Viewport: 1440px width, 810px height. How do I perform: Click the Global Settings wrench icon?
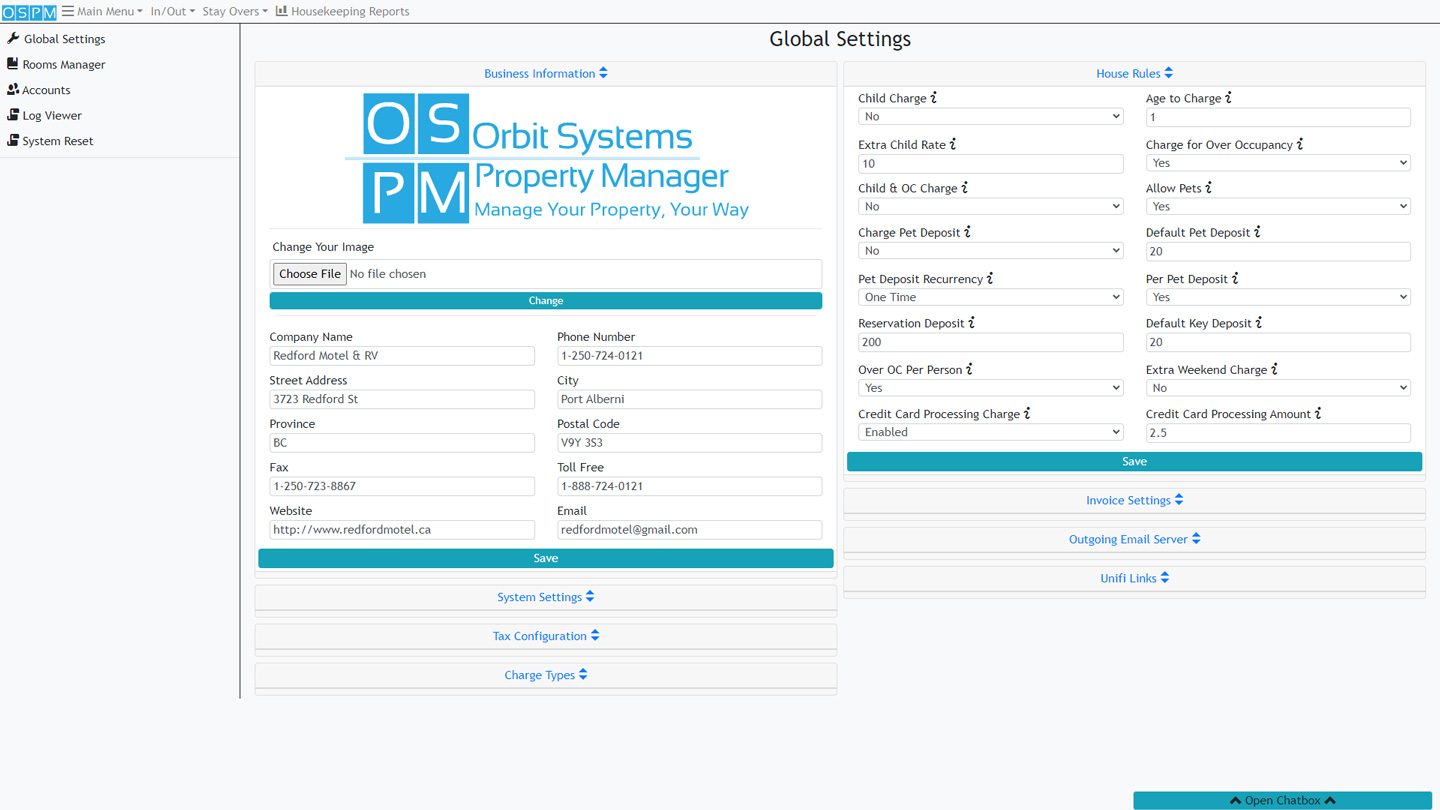13,39
